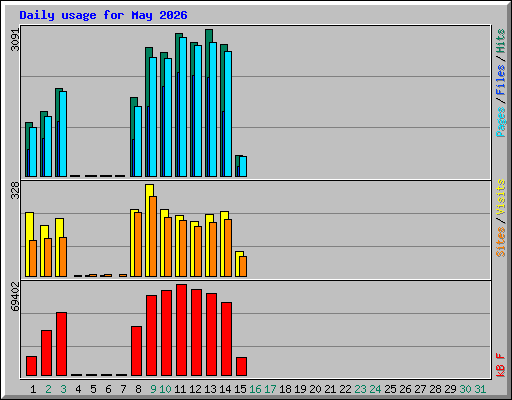The width and height of the screenshot is (512, 400).
Task: Click the red KB bar for day 11
Action: tap(182, 330)
